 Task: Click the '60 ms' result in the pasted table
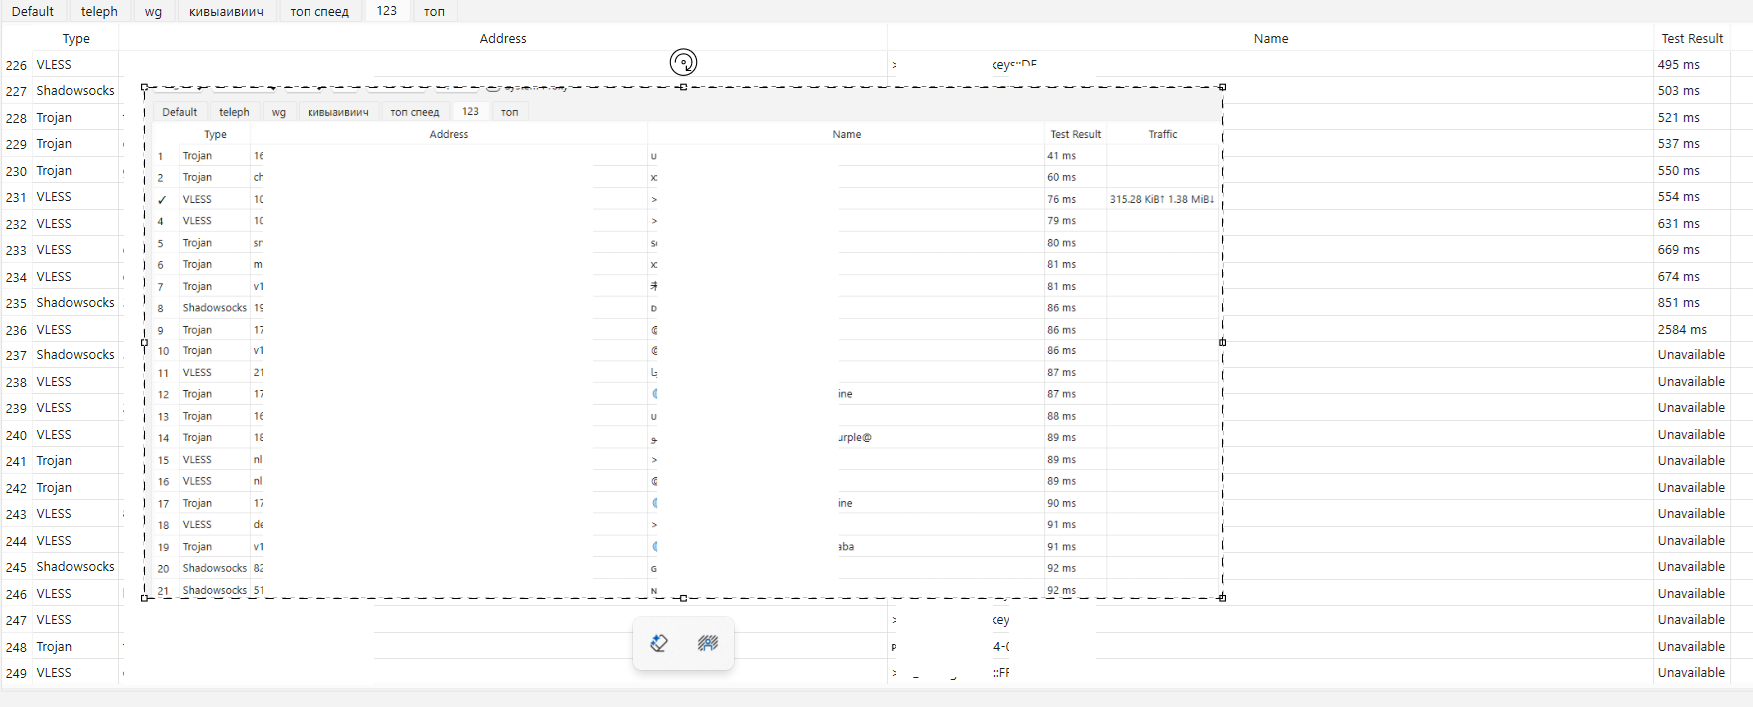click(1061, 177)
